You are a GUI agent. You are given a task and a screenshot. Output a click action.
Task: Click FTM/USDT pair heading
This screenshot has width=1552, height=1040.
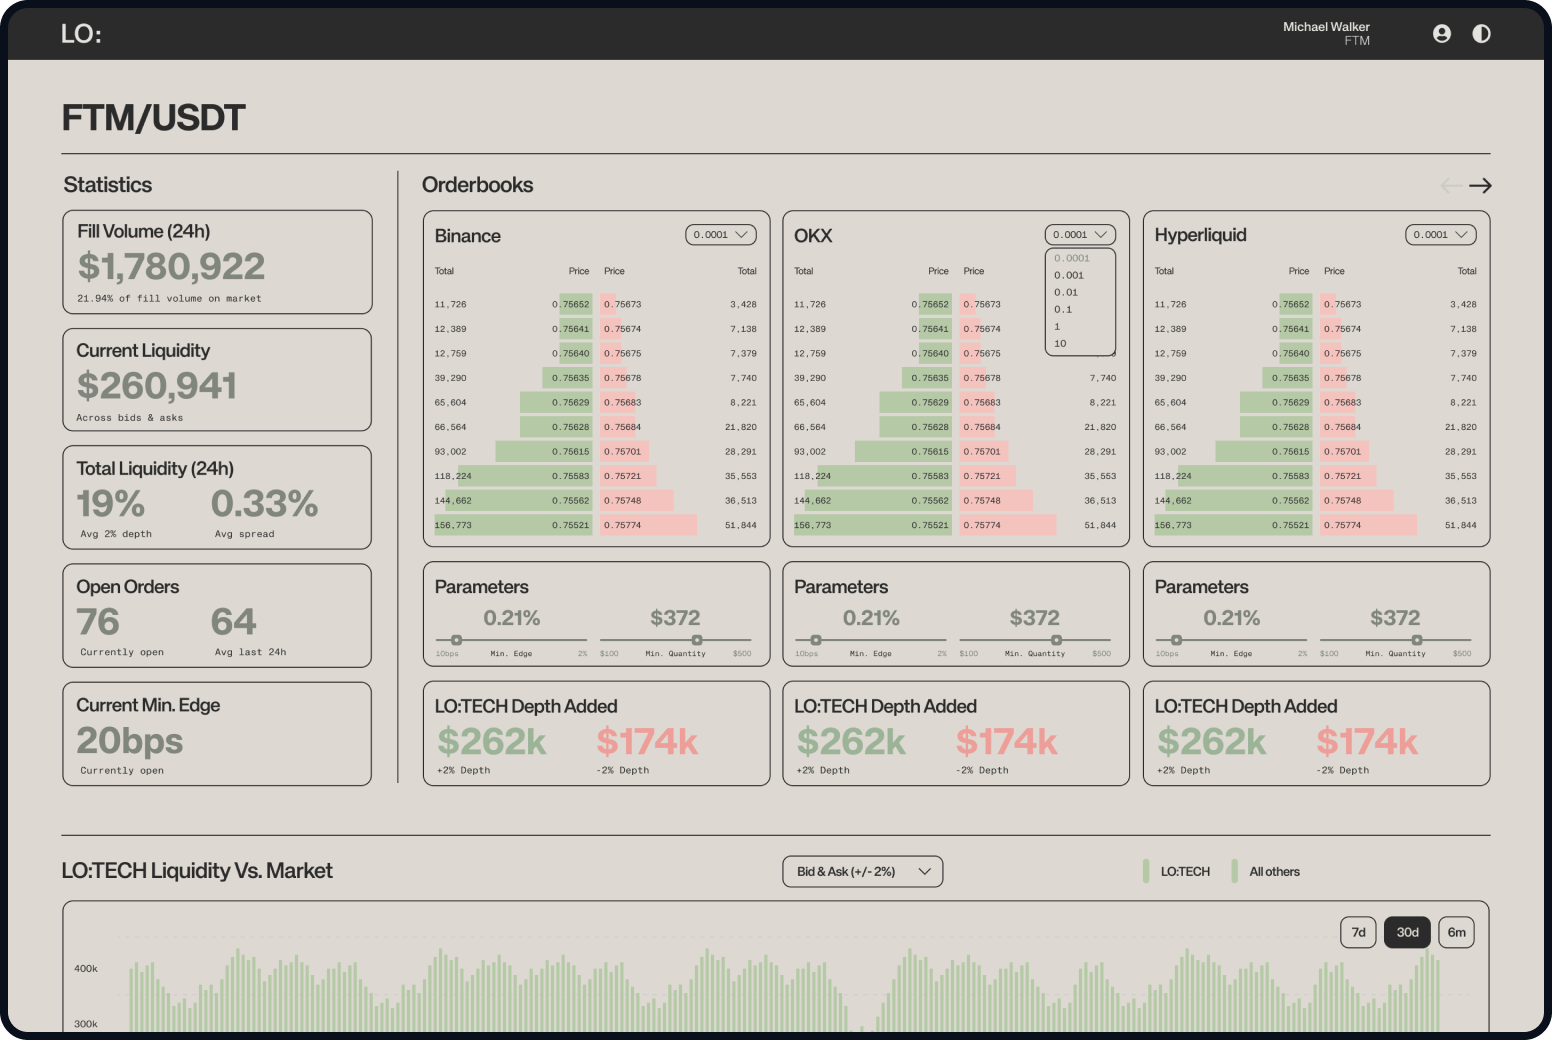coord(153,118)
